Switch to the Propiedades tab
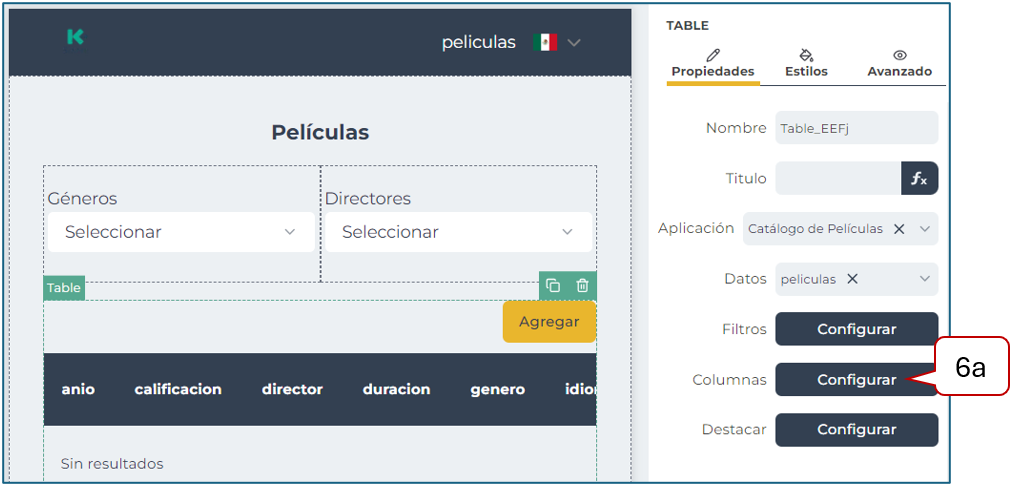The image size is (1012, 488). pyautogui.click(x=713, y=63)
